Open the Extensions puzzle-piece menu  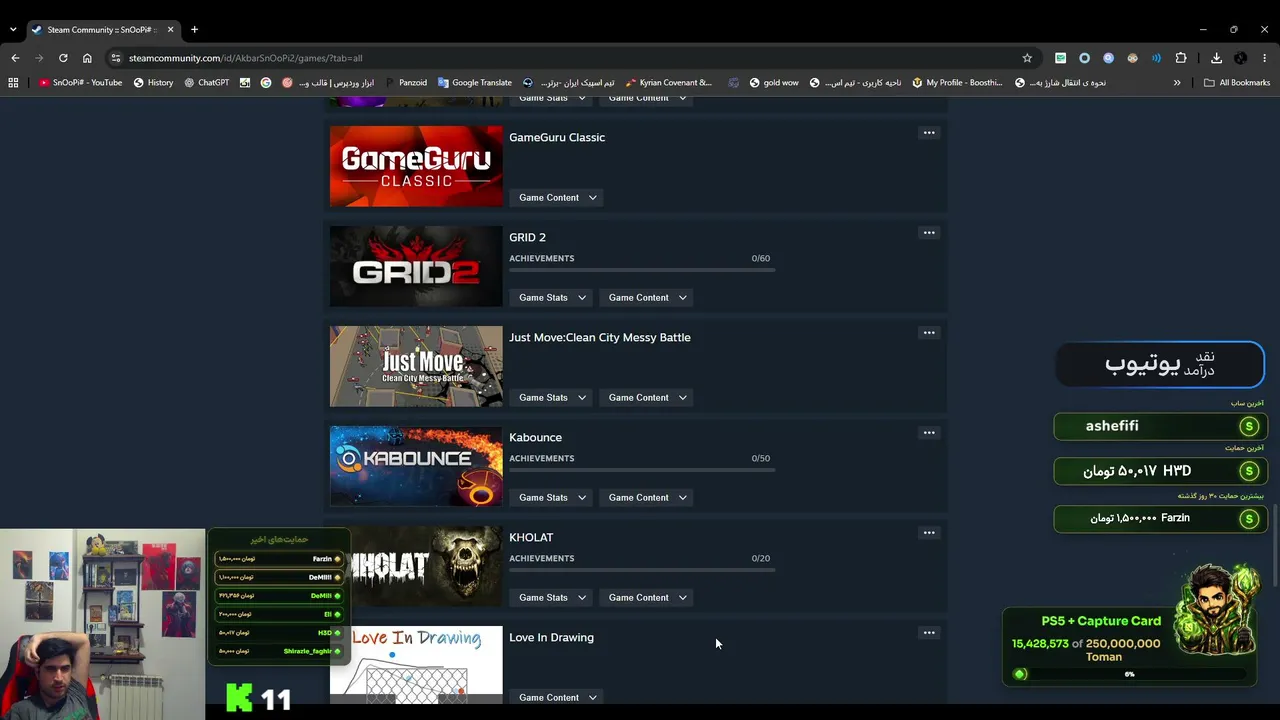(1181, 58)
